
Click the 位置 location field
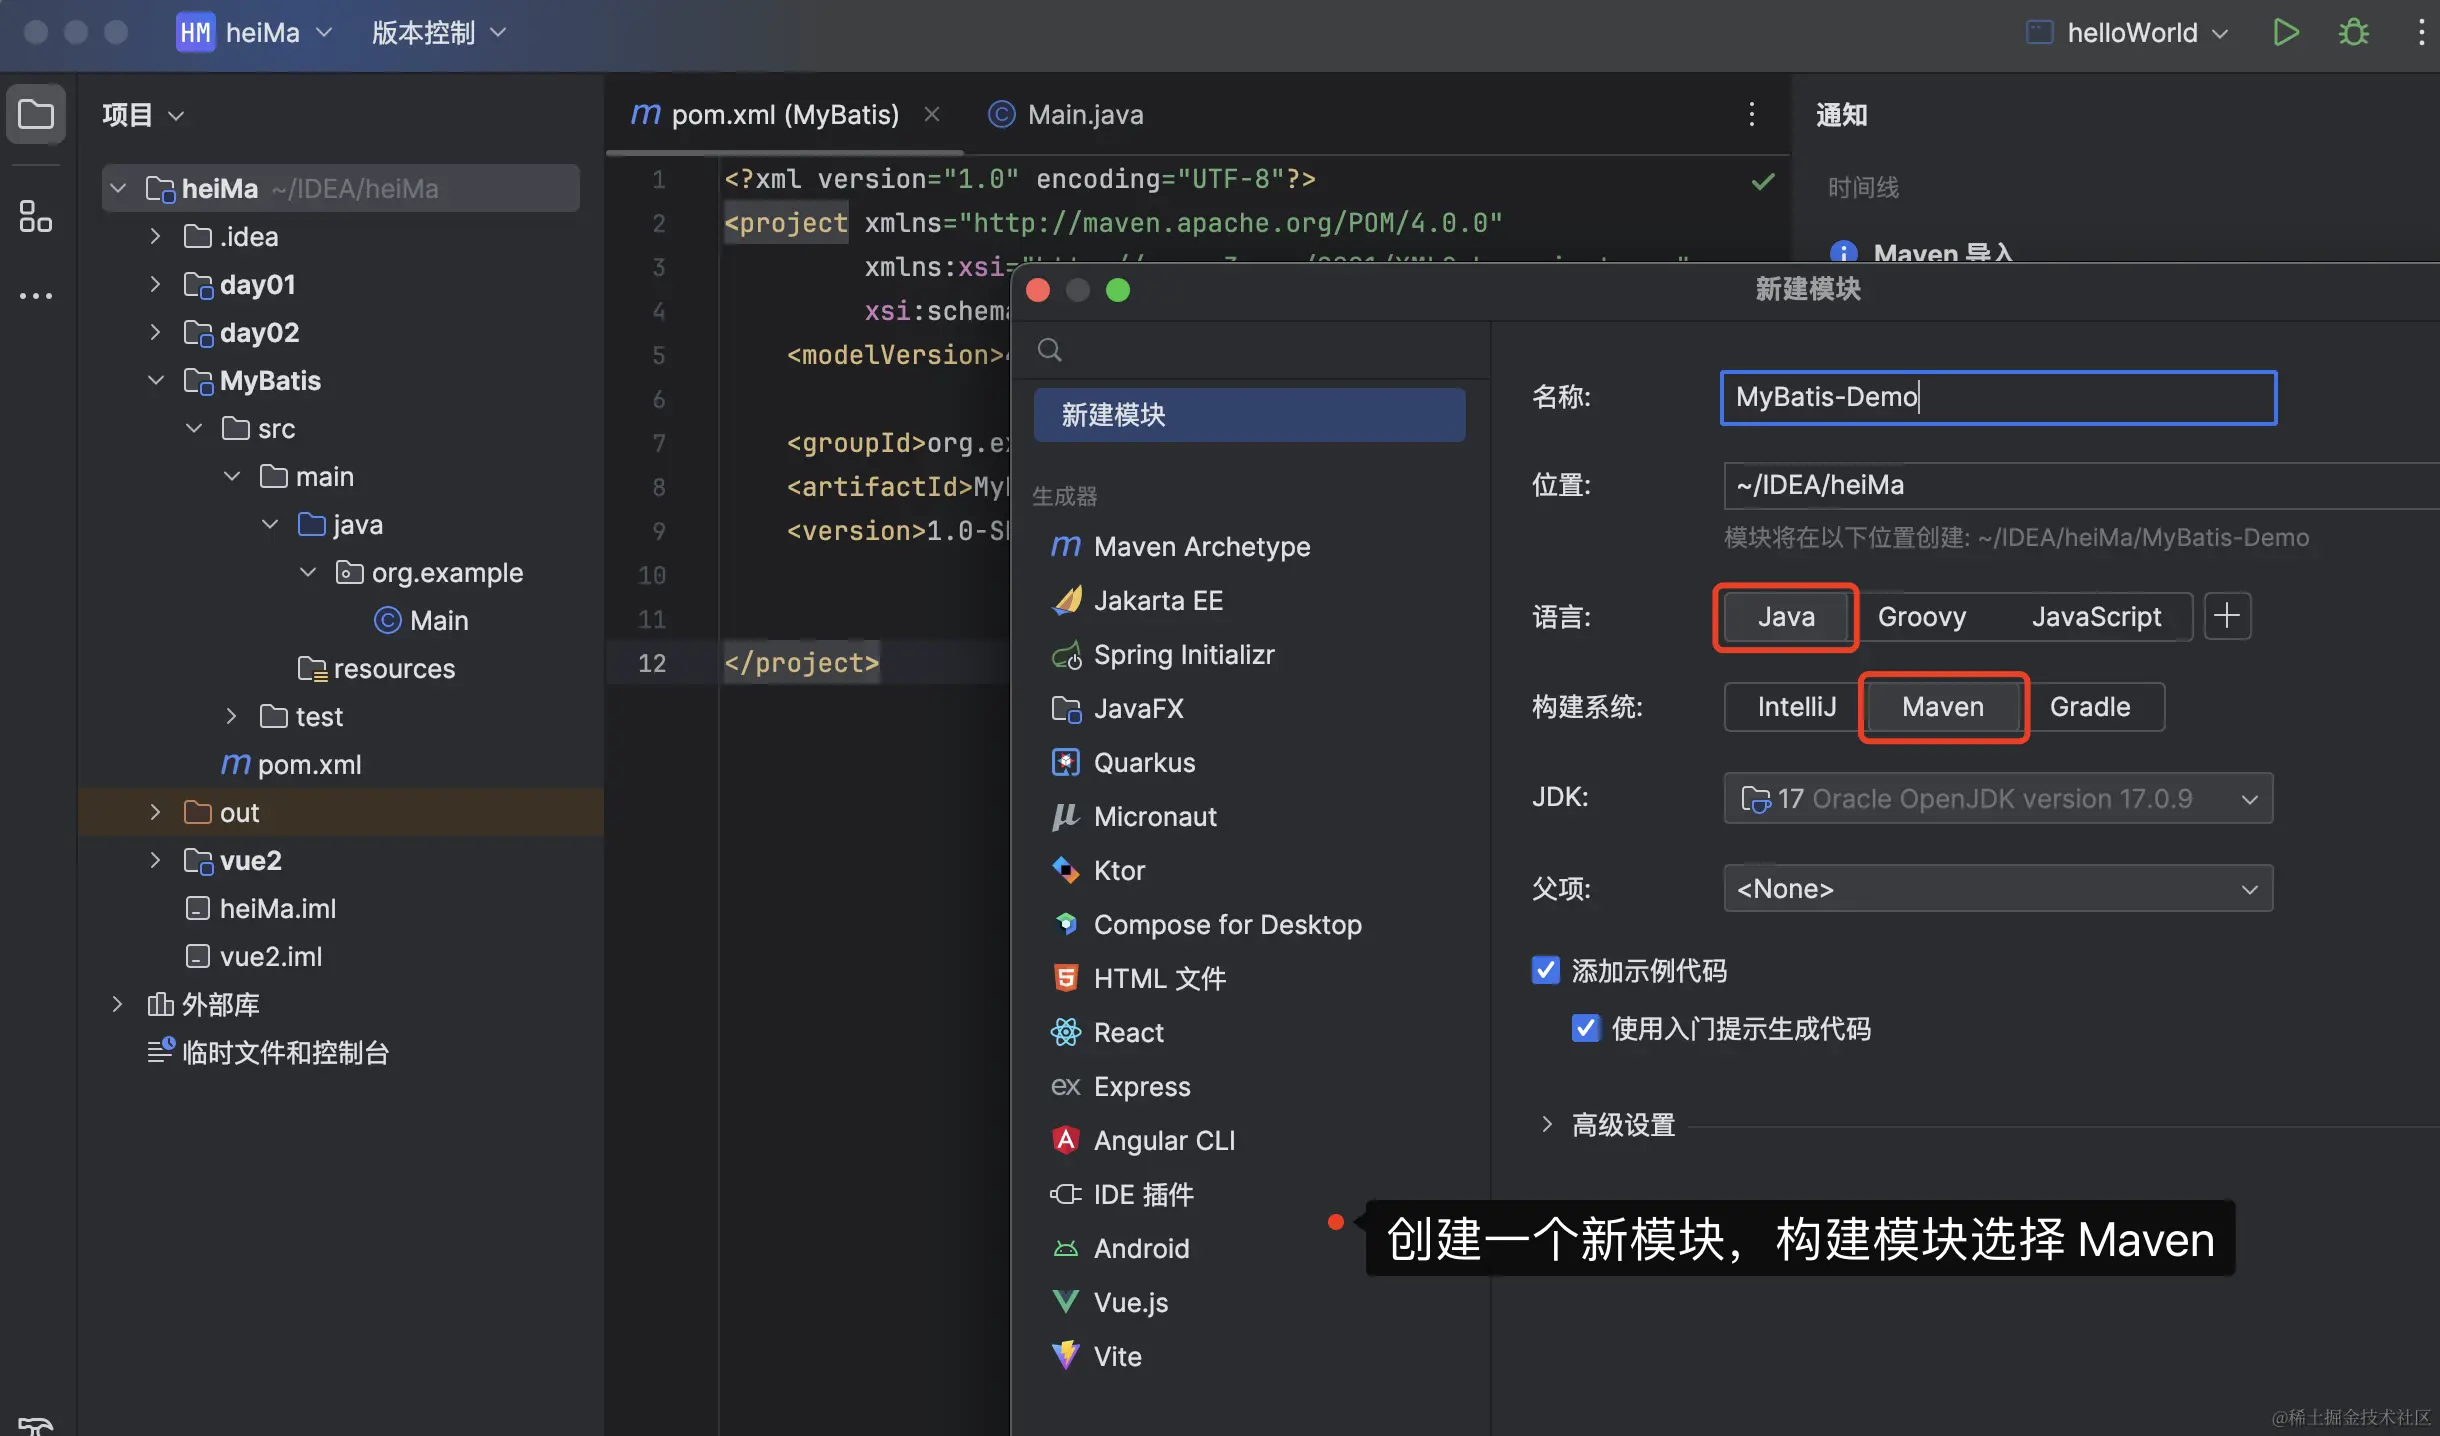[2080, 485]
